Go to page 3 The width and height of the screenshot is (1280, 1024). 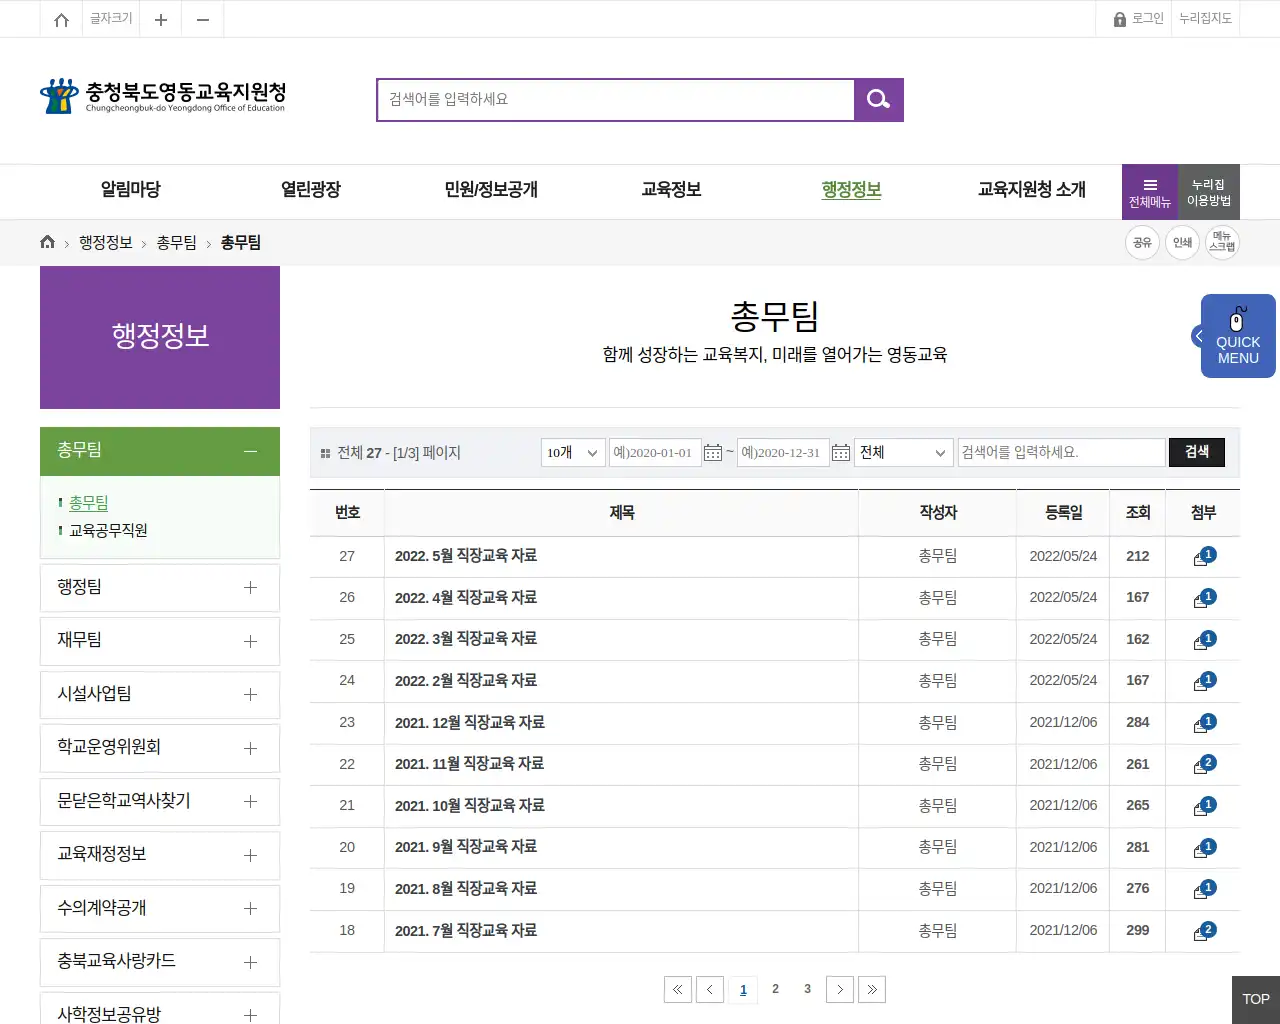tap(807, 989)
